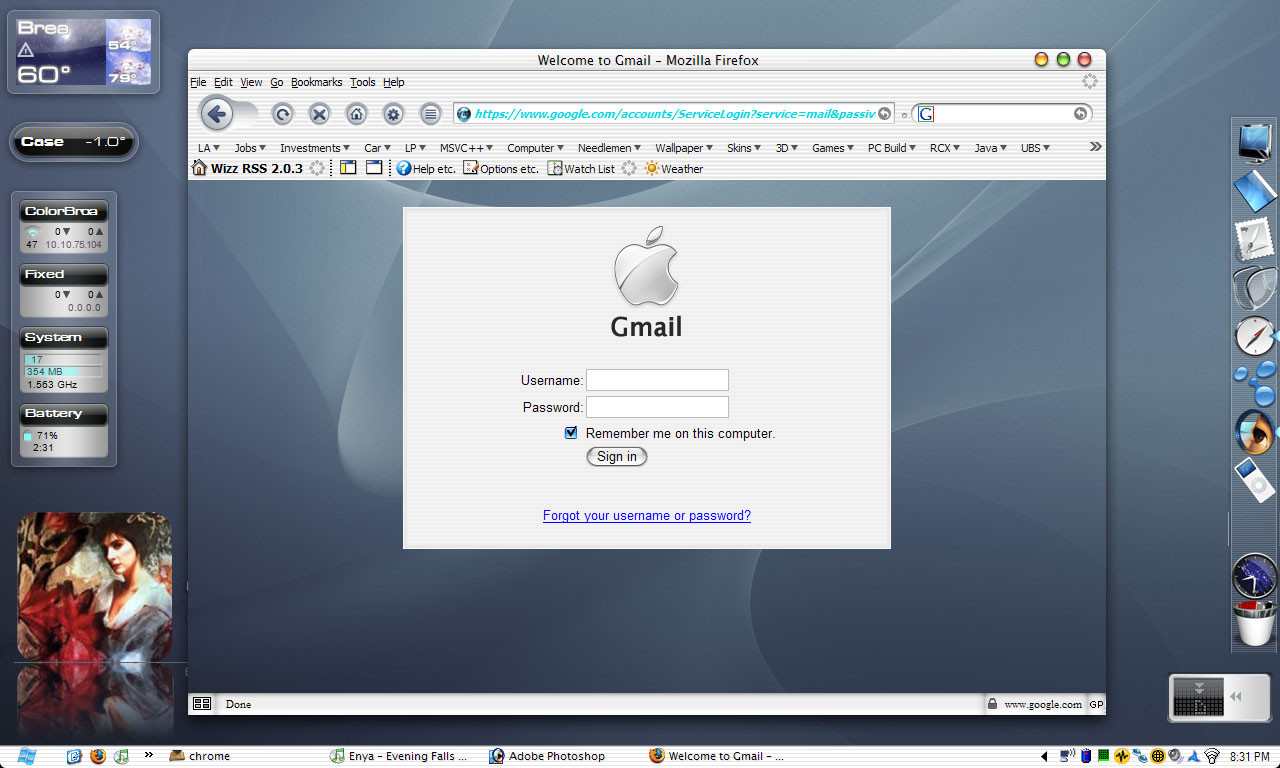Click the Wizz RSS home icon
Image resolution: width=1280 pixels, height=768 pixels.
[x=199, y=168]
